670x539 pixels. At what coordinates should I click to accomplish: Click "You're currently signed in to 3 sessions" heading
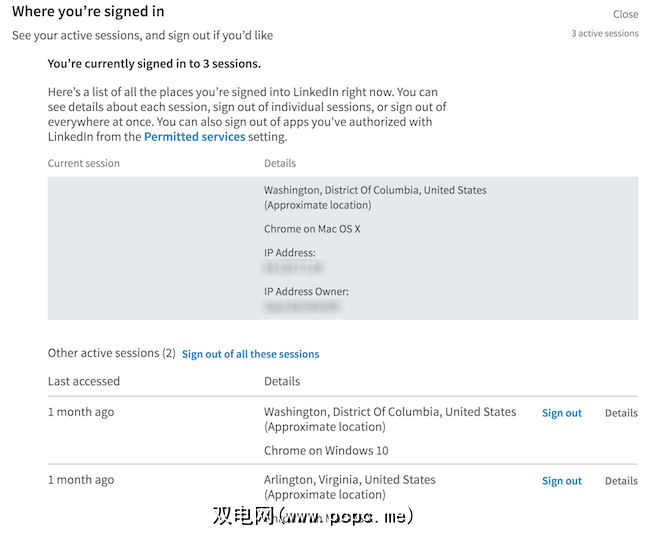[x=154, y=64]
